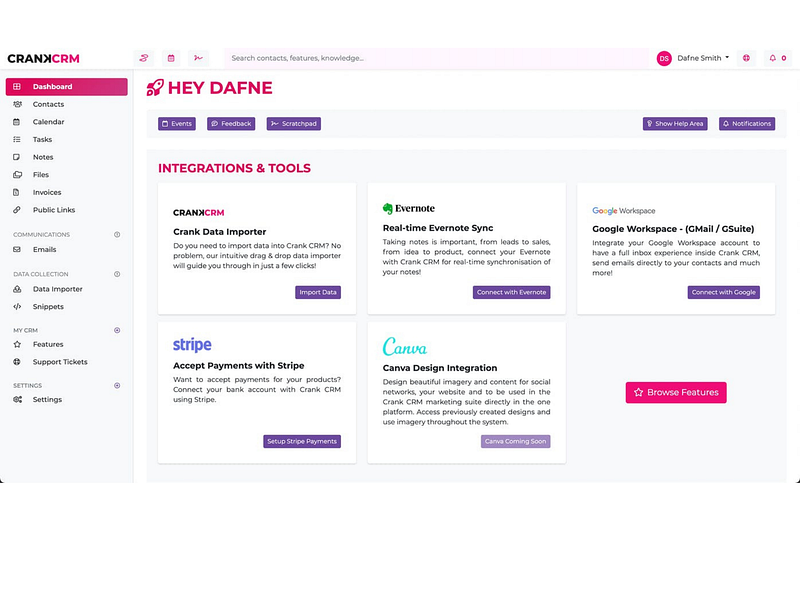Open the scratchpad shortcut icon in top bar
Viewport: 800px width, 600px height.
198,58
